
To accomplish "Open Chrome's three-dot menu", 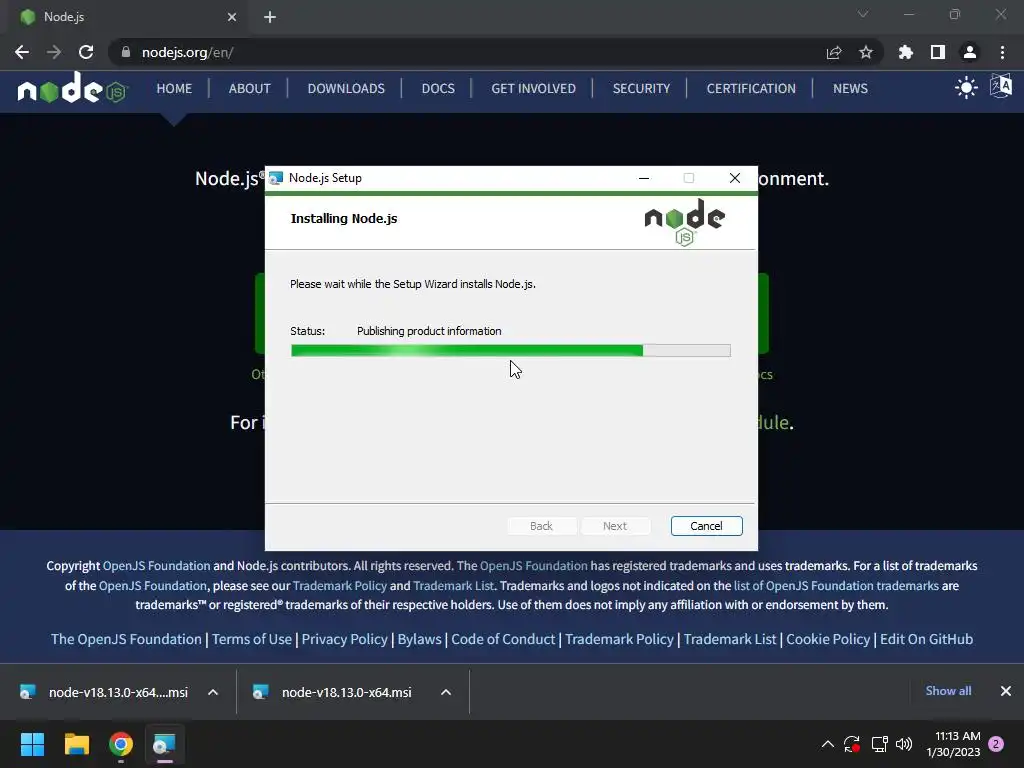I will 1002,52.
